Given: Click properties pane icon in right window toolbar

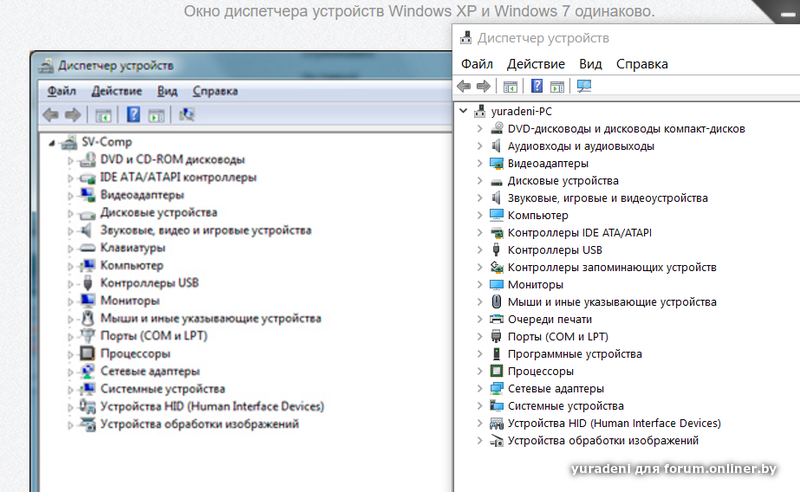Looking at the screenshot, I should coord(557,87).
